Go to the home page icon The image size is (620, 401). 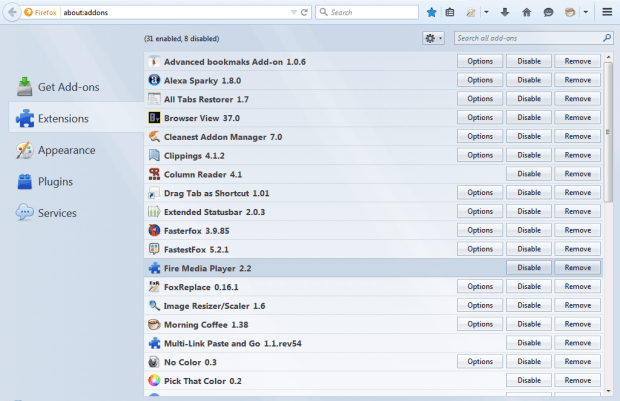click(x=526, y=12)
